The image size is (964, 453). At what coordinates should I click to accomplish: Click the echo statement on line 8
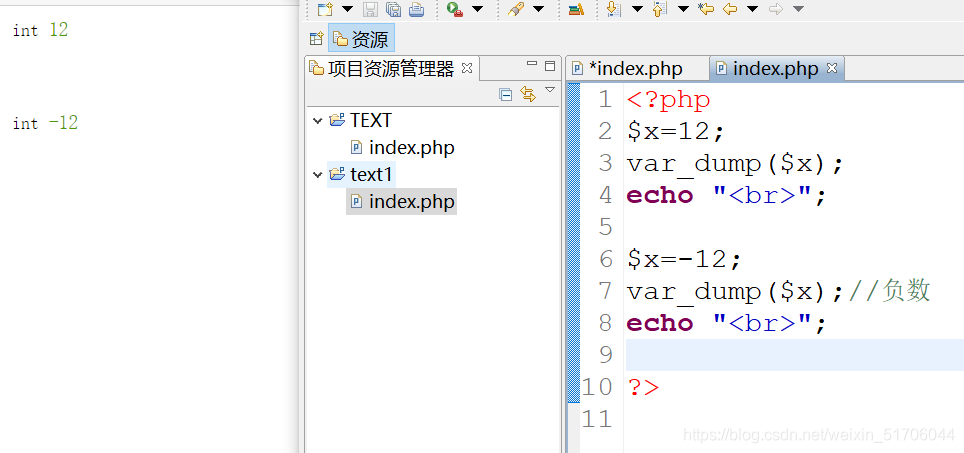[727, 323]
